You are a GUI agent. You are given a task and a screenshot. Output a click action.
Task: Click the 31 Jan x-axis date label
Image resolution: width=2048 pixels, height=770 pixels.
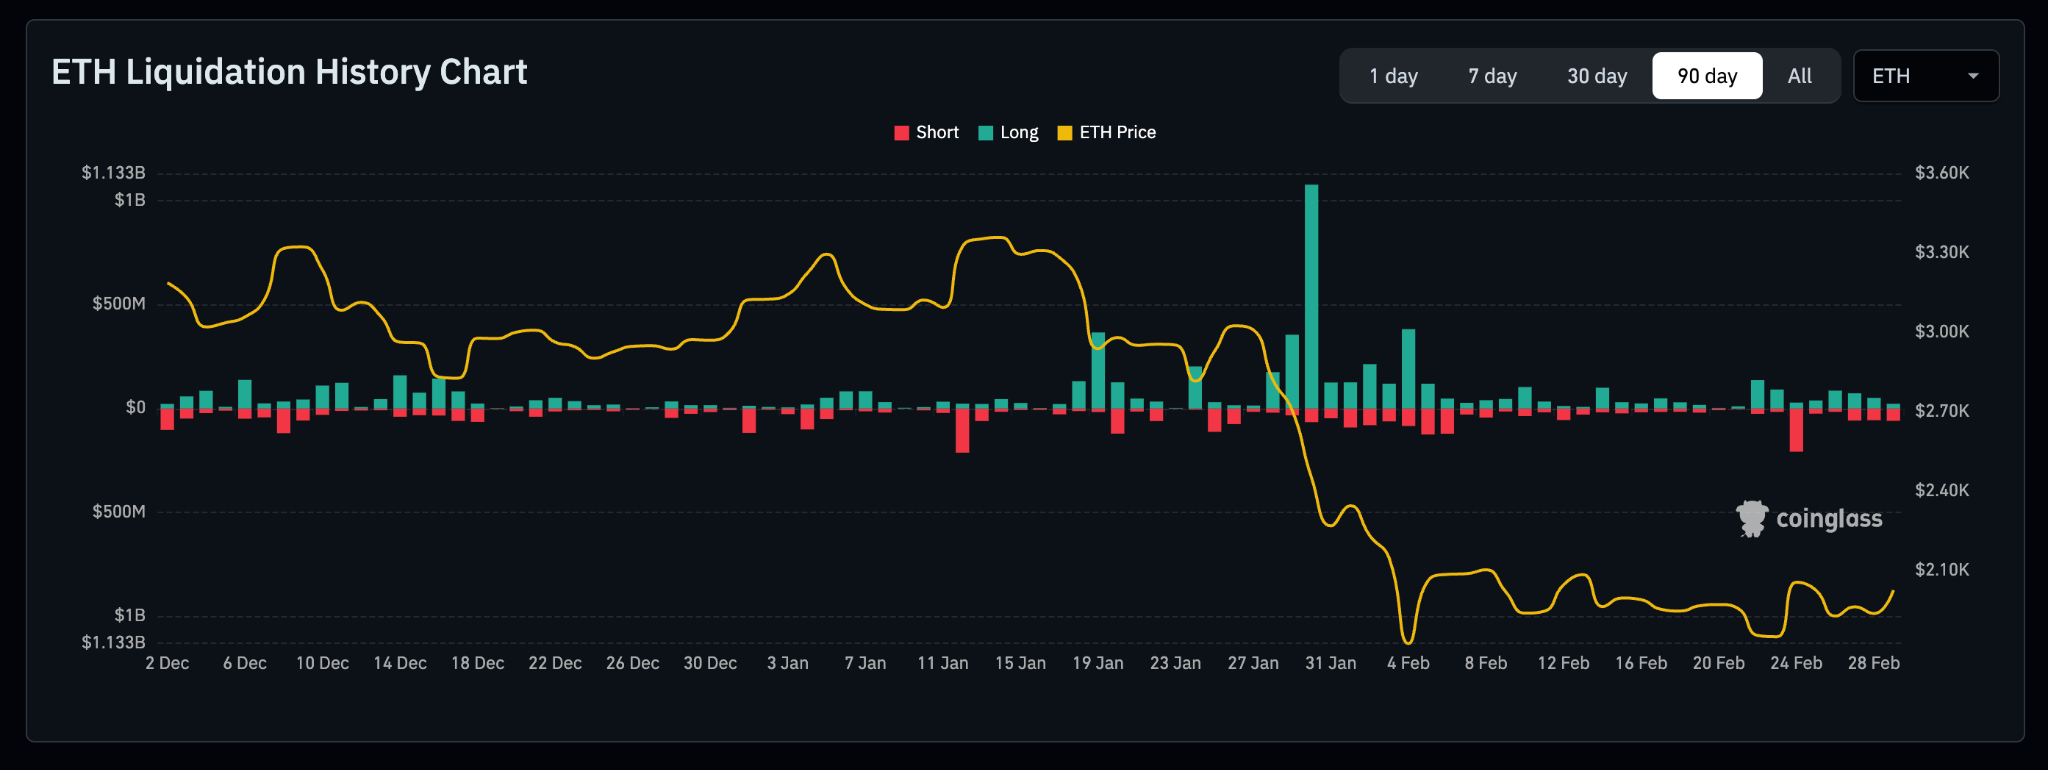tap(1330, 663)
